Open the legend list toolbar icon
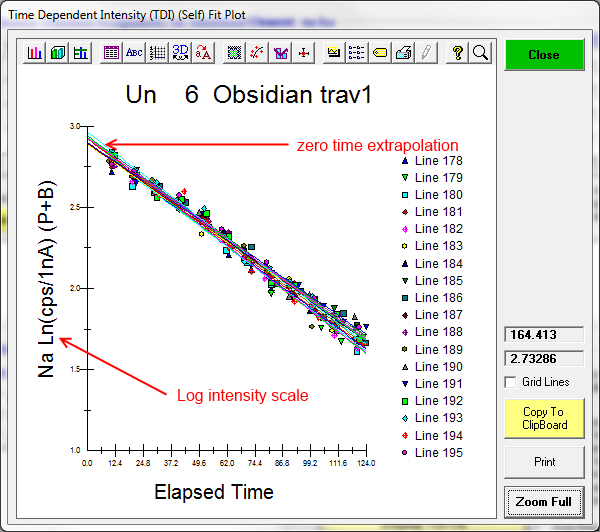This screenshot has height=532, width=600. click(358, 53)
